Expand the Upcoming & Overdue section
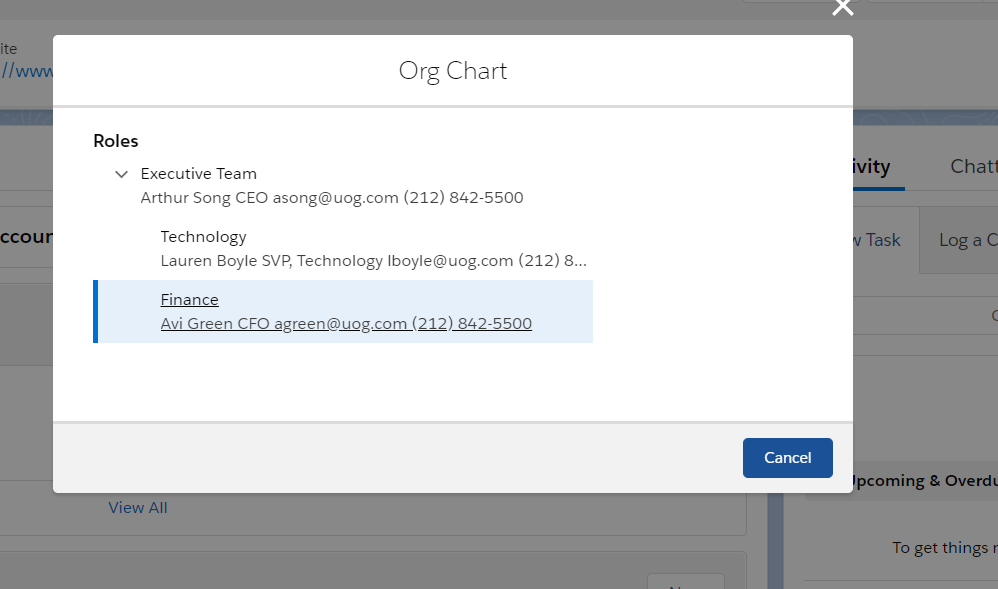Image resolution: width=998 pixels, height=589 pixels. pyautogui.click(x=930, y=480)
